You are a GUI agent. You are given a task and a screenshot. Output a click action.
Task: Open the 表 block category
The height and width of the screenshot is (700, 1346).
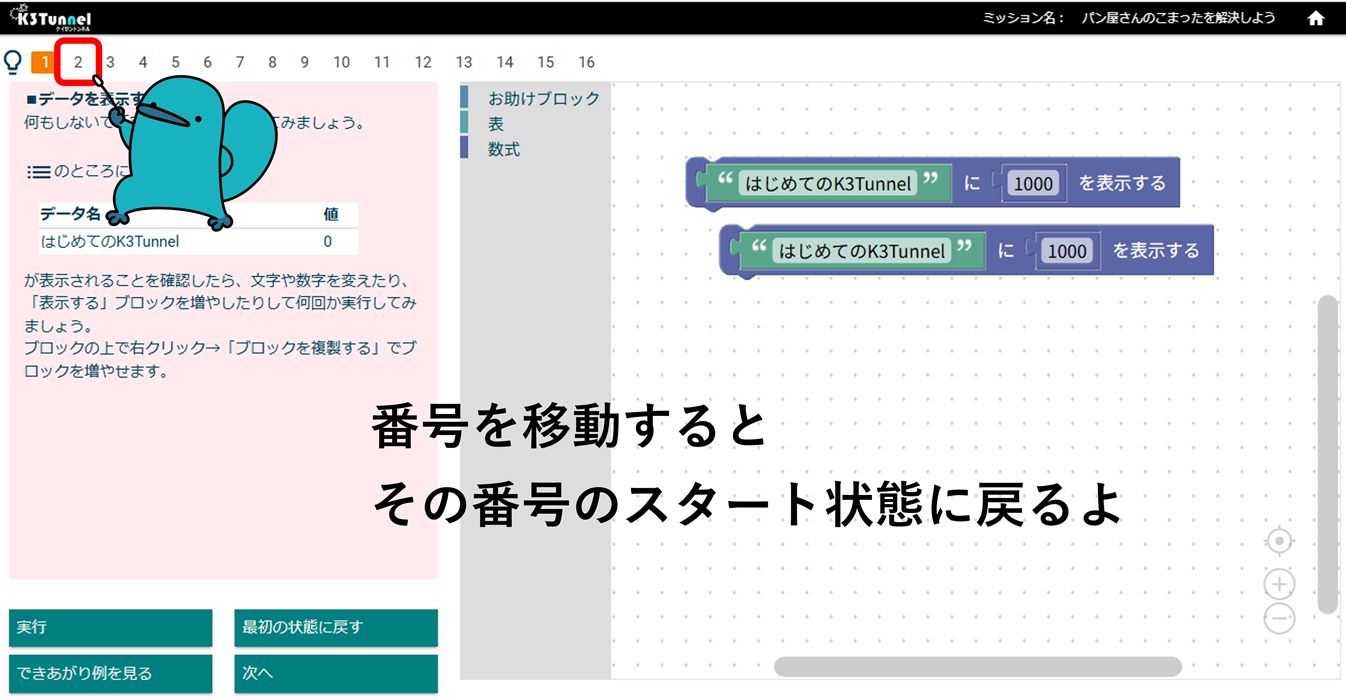tap(496, 124)
